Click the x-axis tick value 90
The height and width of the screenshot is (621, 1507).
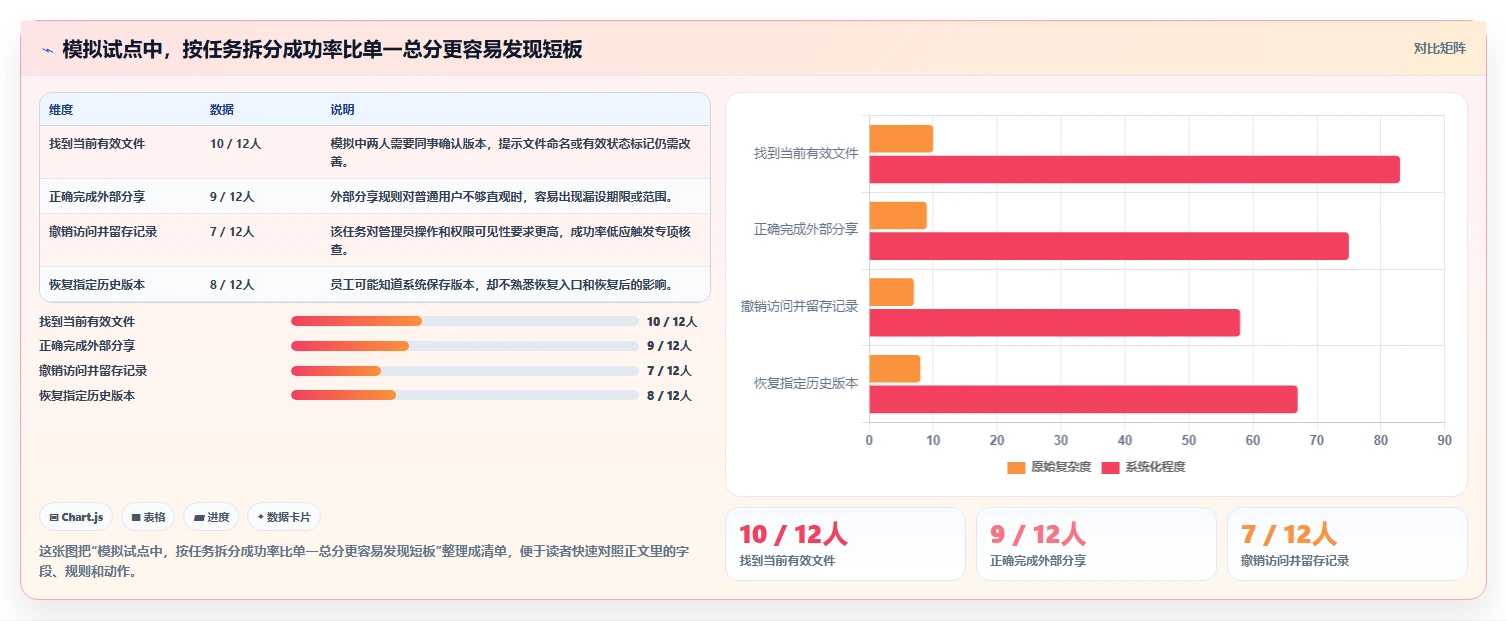[x=1444, y=440]
